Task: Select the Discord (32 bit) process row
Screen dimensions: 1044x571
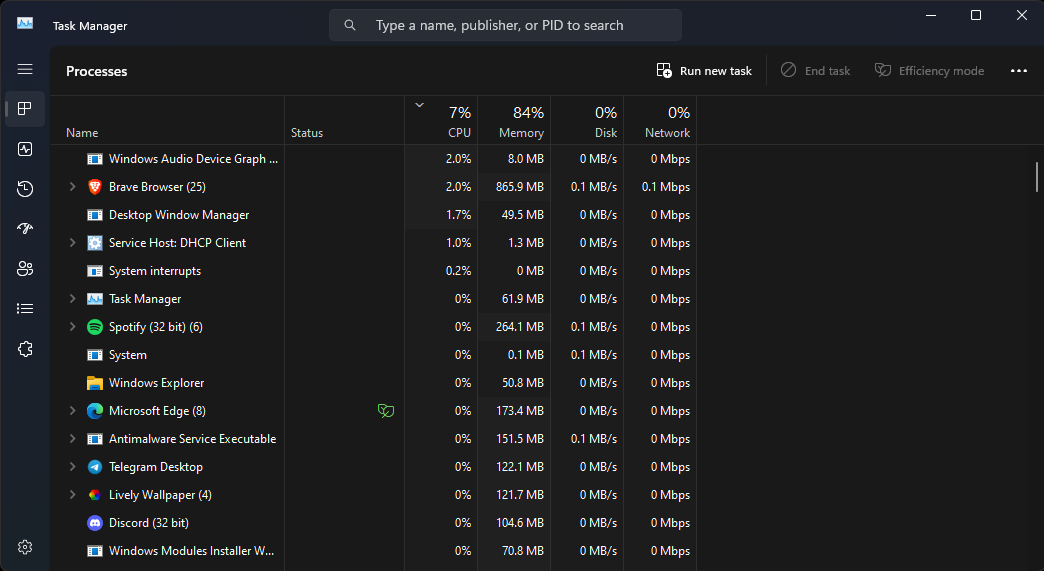Action: (148, 523)
